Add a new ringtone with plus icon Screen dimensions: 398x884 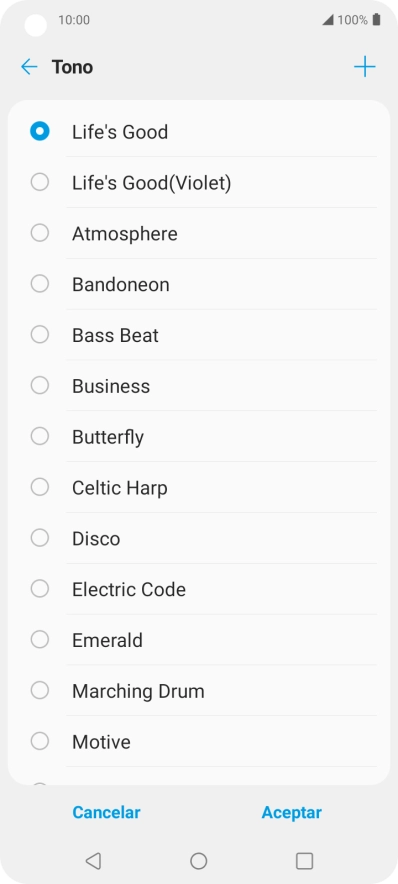tap(365, 67)
